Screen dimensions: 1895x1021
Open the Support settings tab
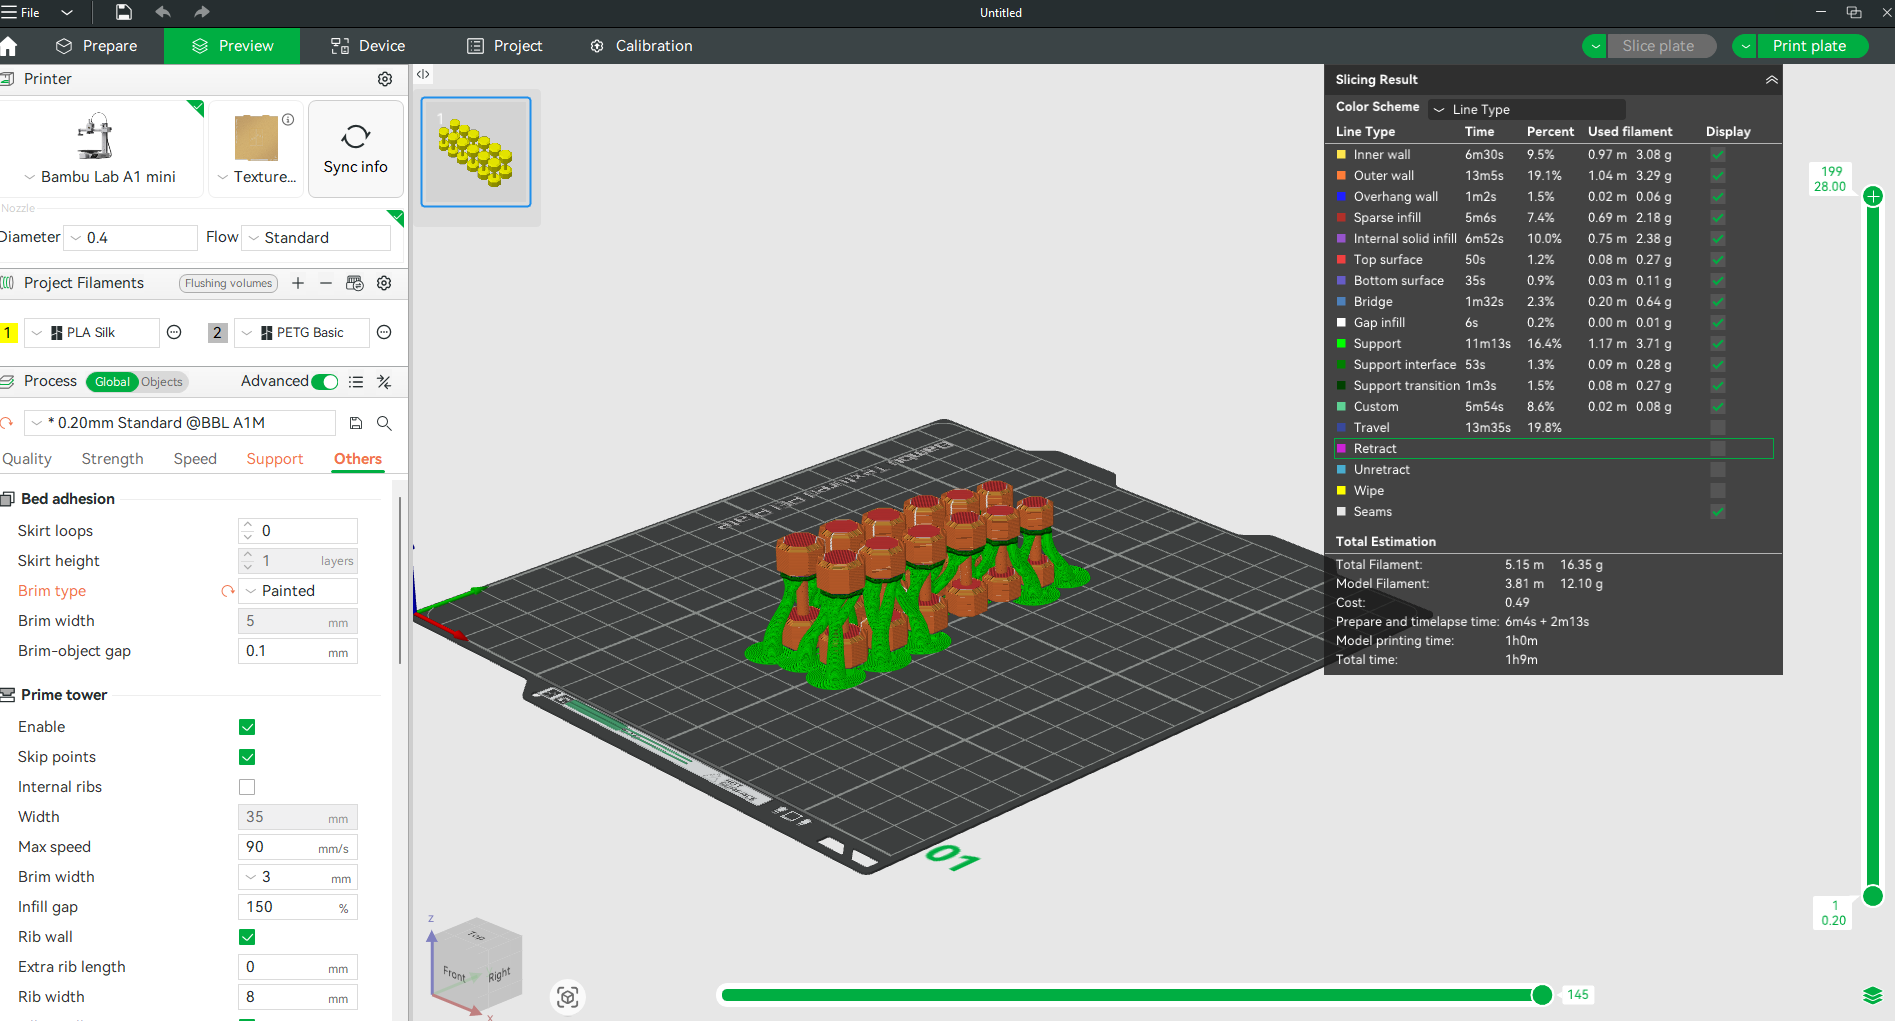click(x=274, y=459)
